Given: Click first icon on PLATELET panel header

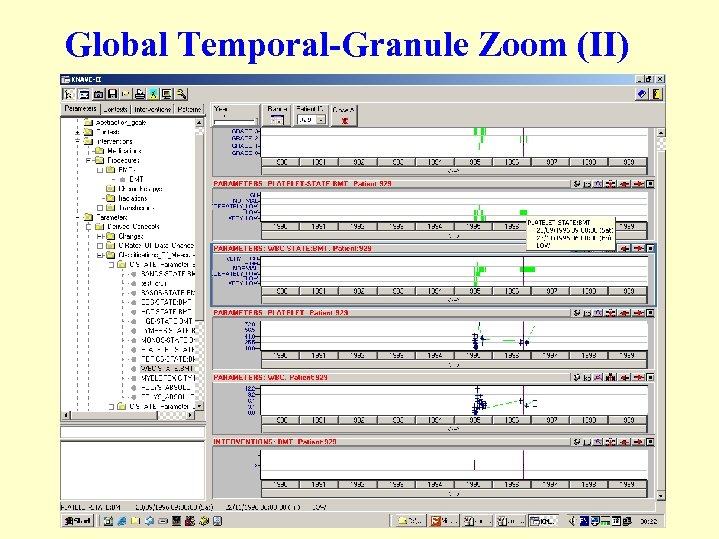Looking at the screenshot, I should coord(577,313).
